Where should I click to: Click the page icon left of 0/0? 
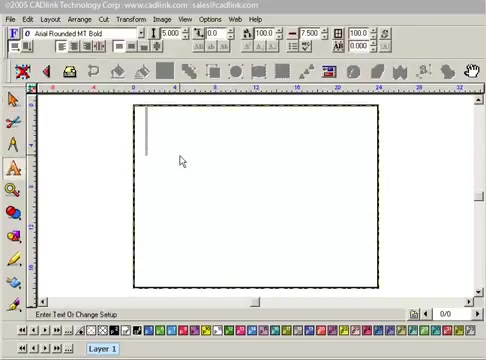(x=414, y=314)
